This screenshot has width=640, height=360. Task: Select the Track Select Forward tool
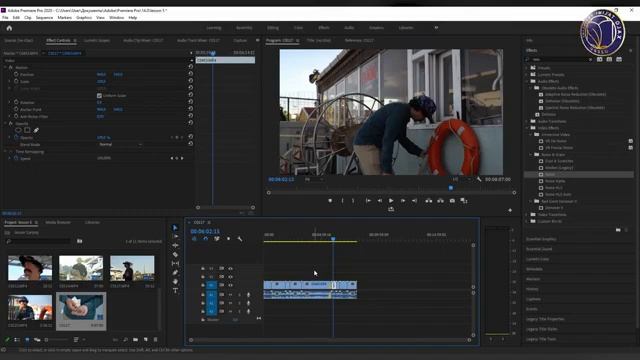pos(175,236)
